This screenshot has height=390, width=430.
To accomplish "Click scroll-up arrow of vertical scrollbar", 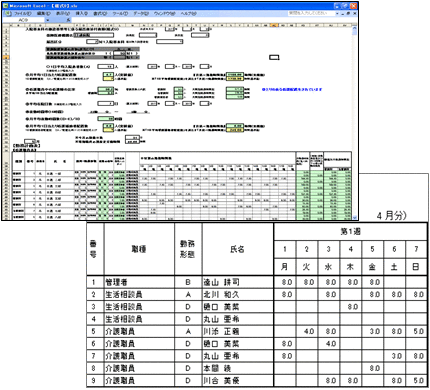I will coord(354,28).
